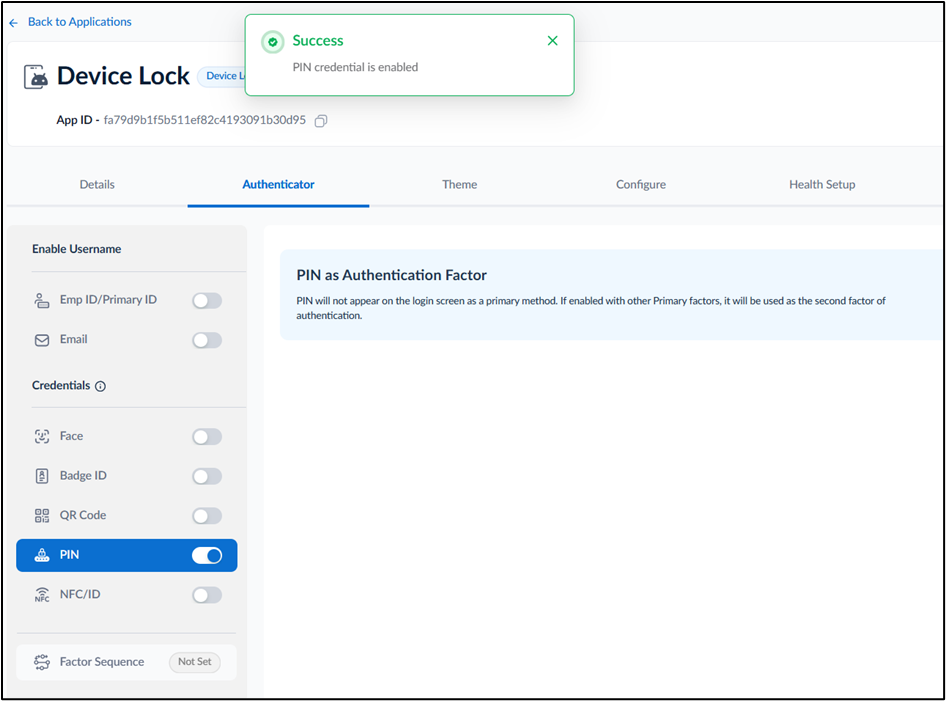Copy the App ID with copy icon
The image size is (946, 701).
click(x=321, y=121)
